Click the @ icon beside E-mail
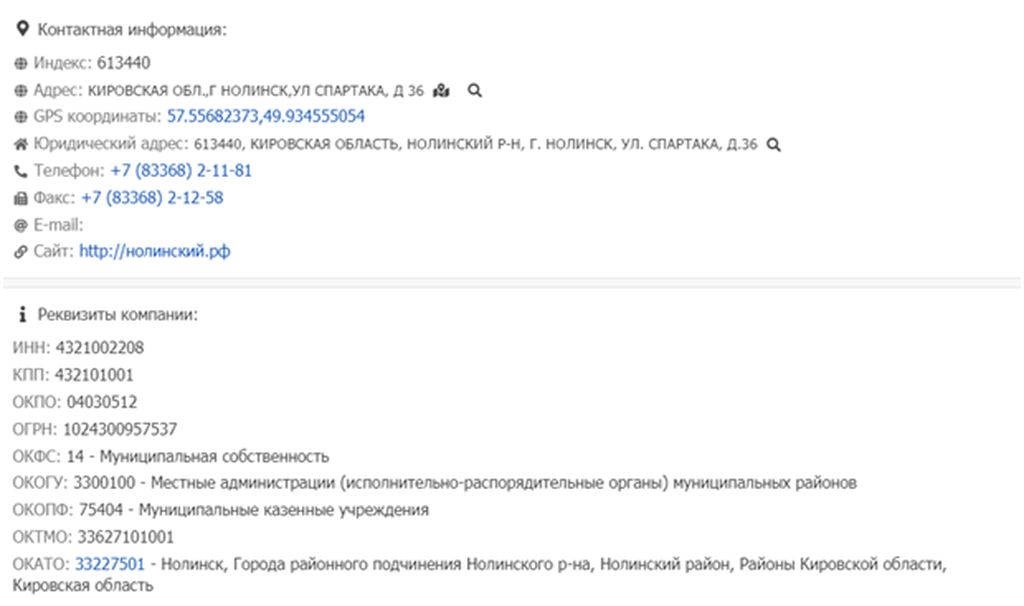Viewport: 1024px width, 606px height. tap(22, 225)
